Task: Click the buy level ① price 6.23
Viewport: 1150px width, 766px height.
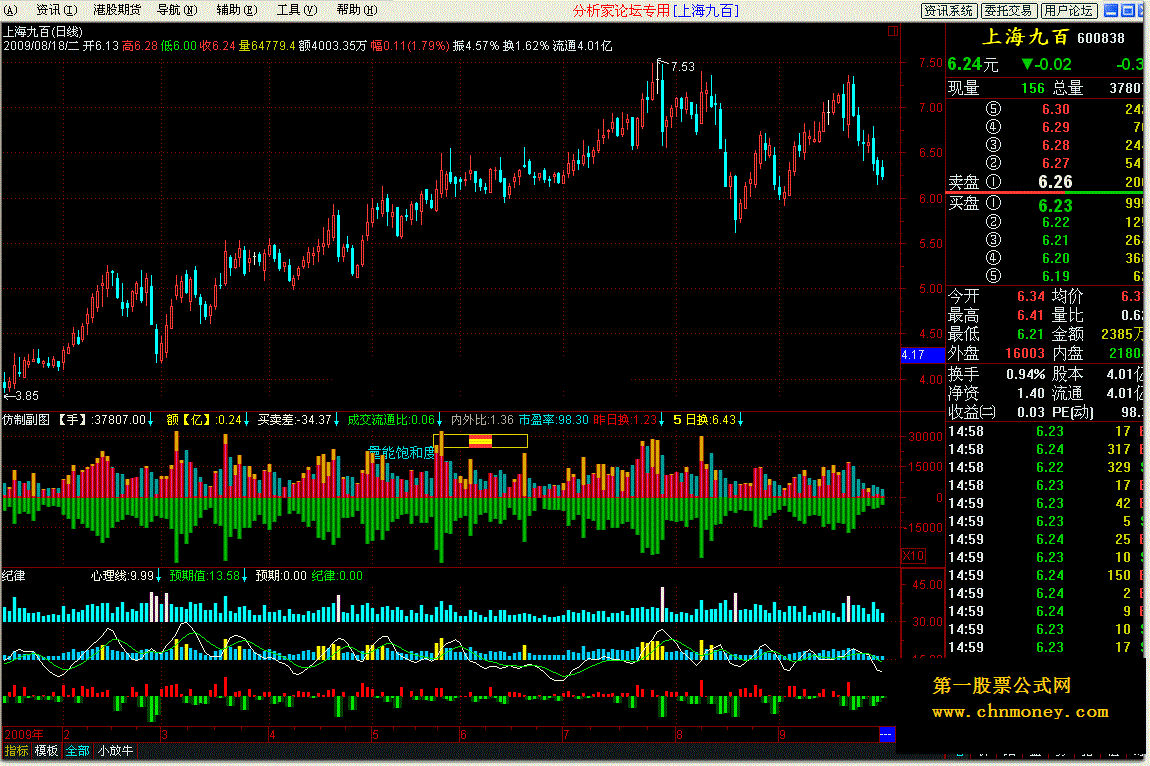Action: (x=1055, y=206)
